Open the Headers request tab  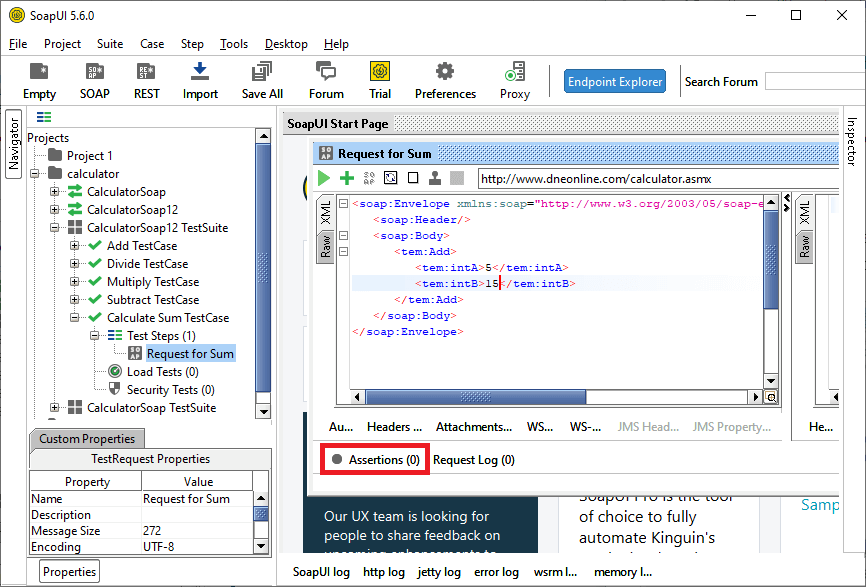[394, 426]
